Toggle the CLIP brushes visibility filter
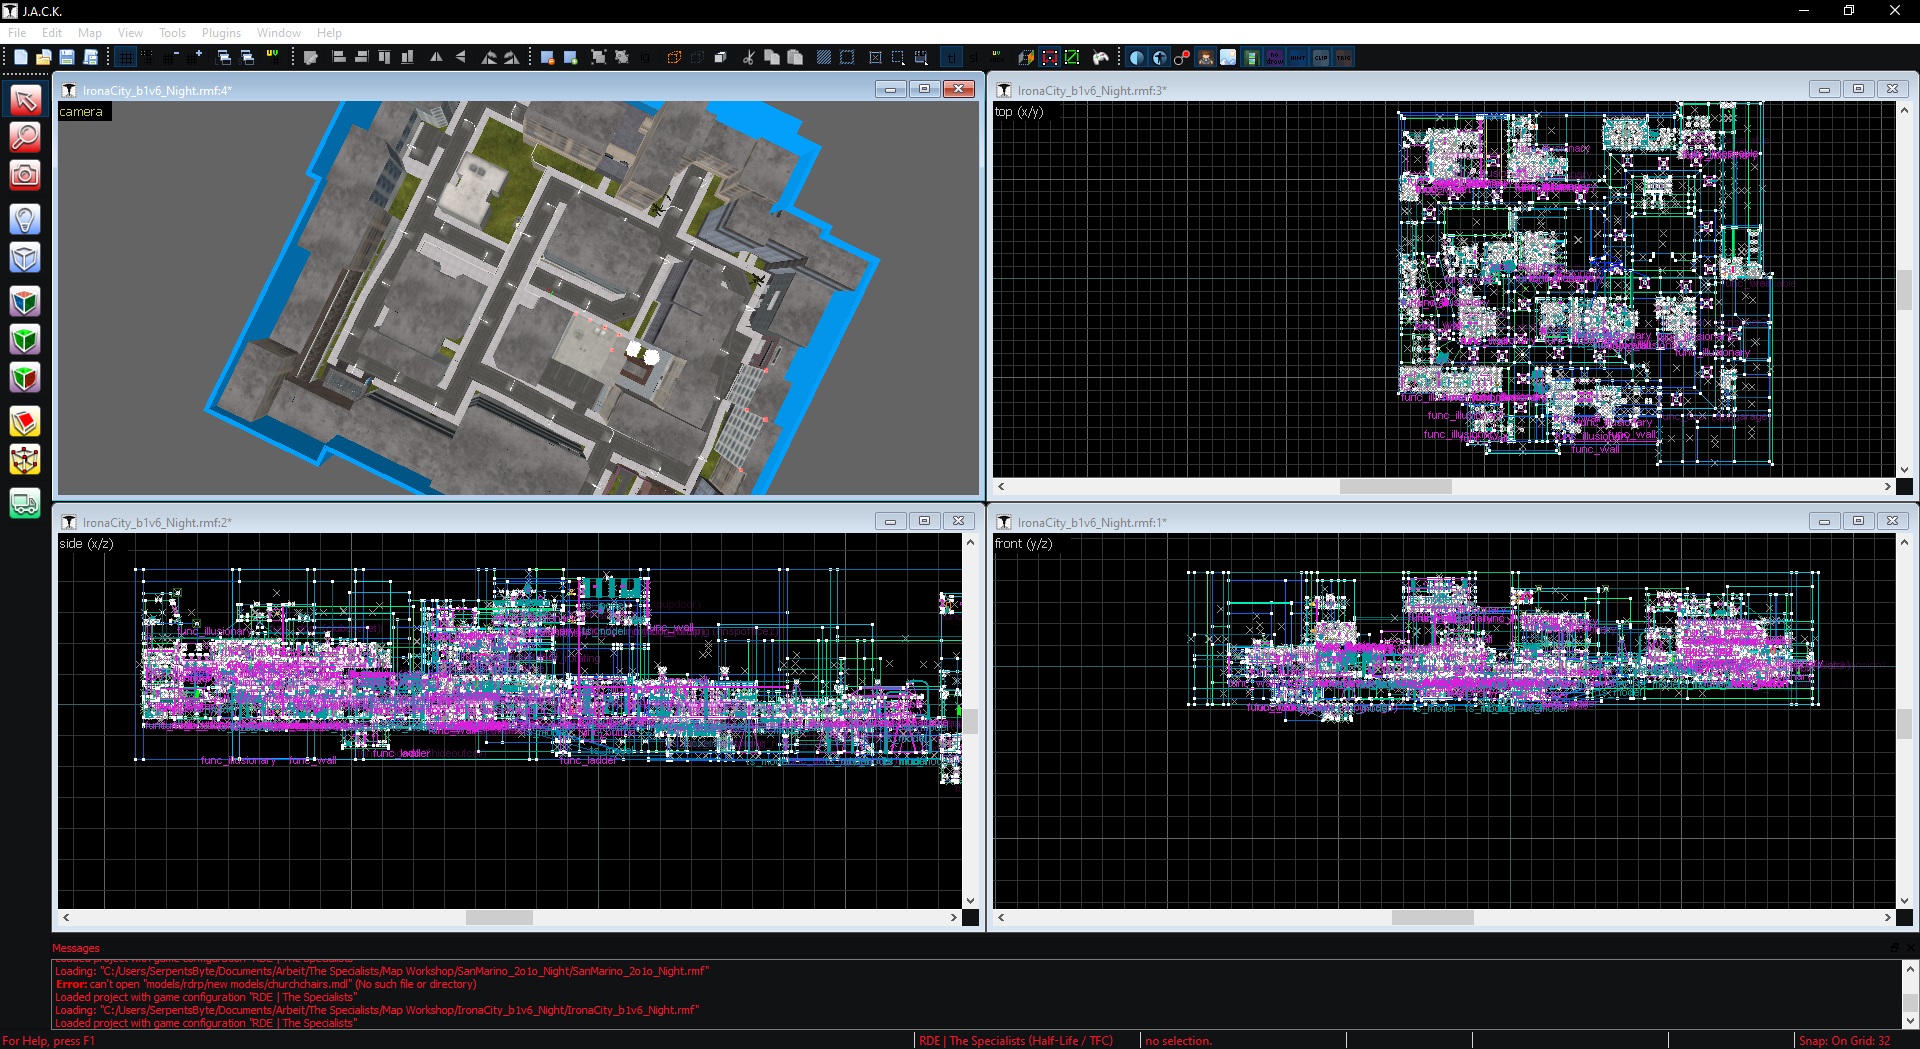The height and width of the screenshot is (1049, 1920). coord(1321,58)
